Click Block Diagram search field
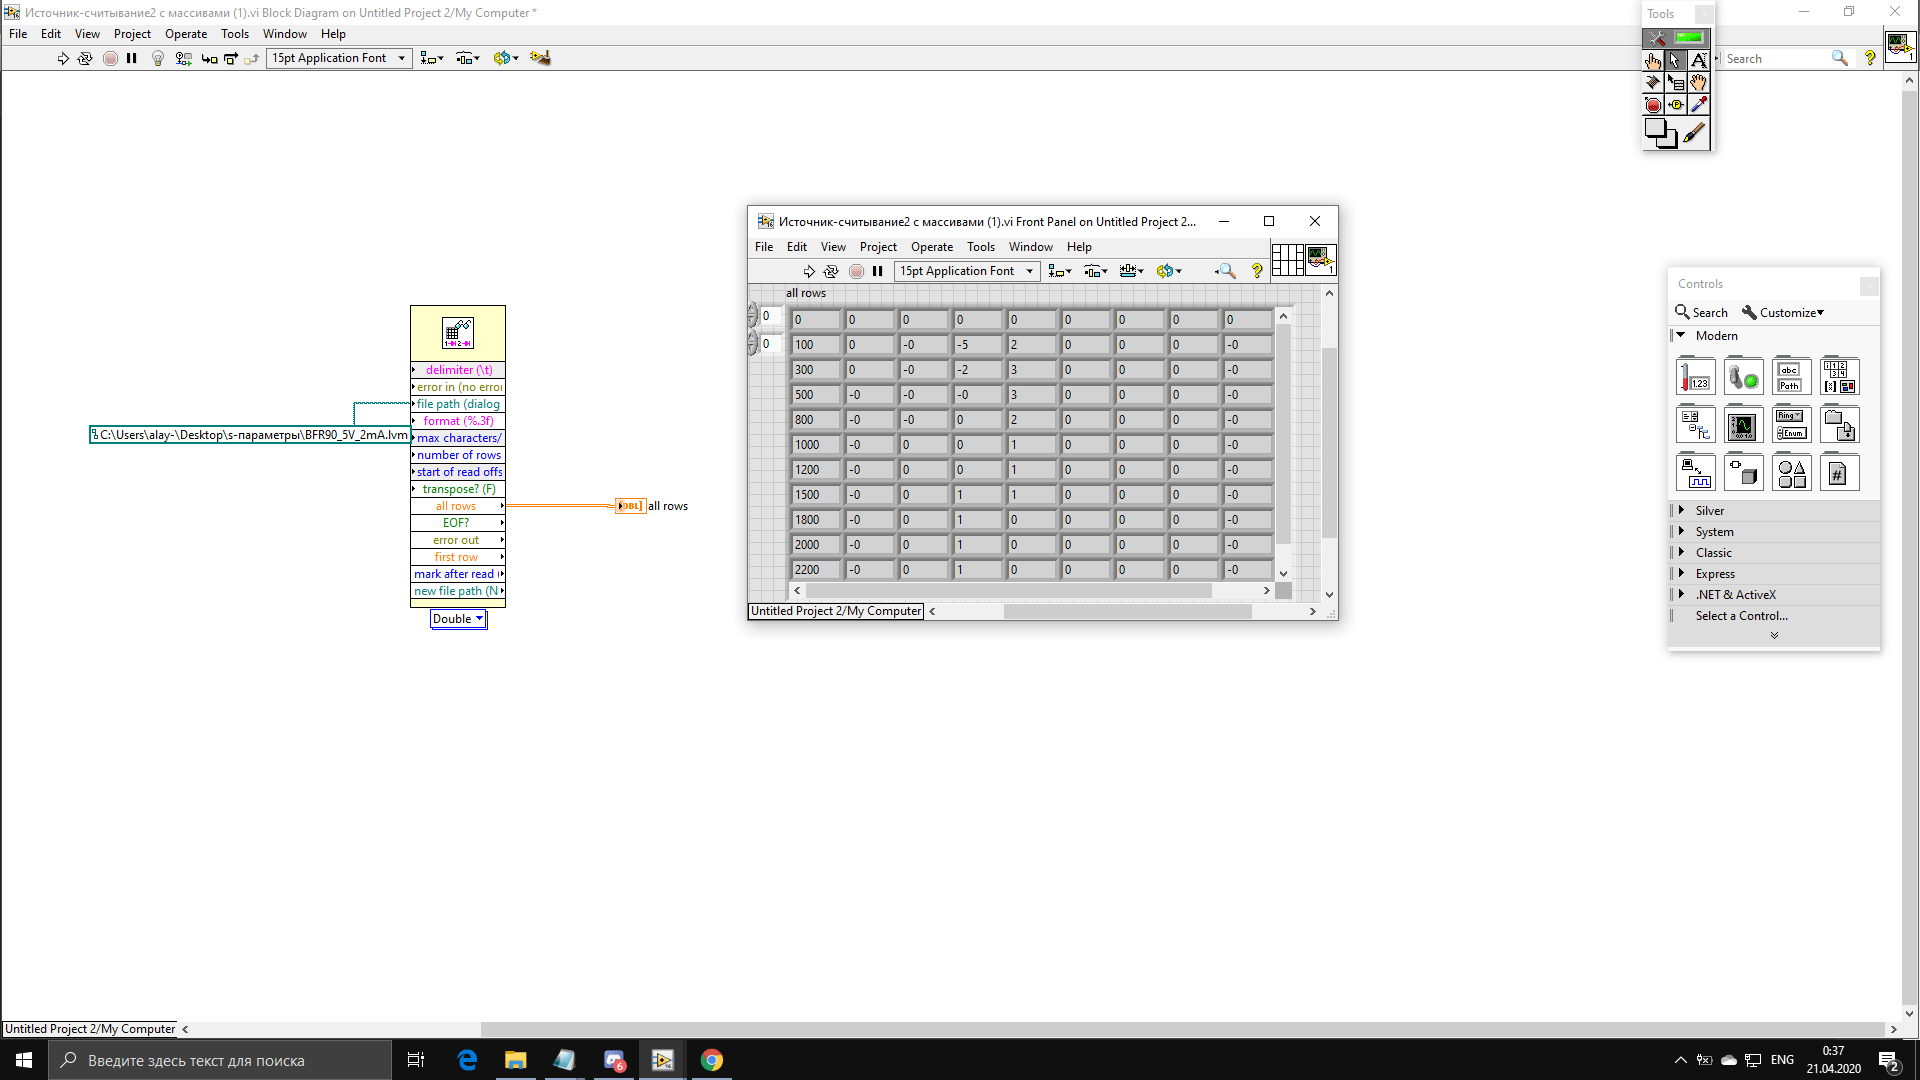The height and width of the screenshot is (1080, 1920). [x=1776, y=59]
